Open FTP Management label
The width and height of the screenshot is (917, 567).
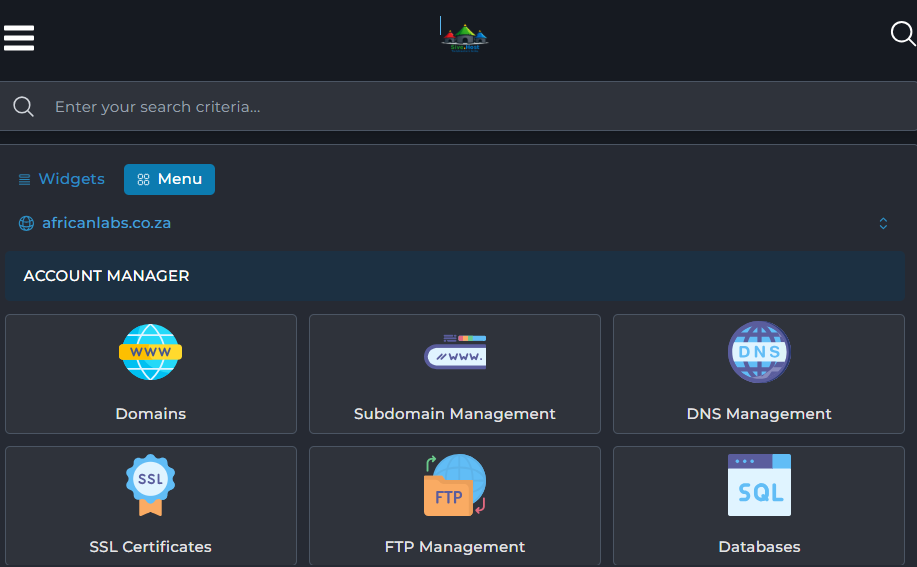click(454, 547)
